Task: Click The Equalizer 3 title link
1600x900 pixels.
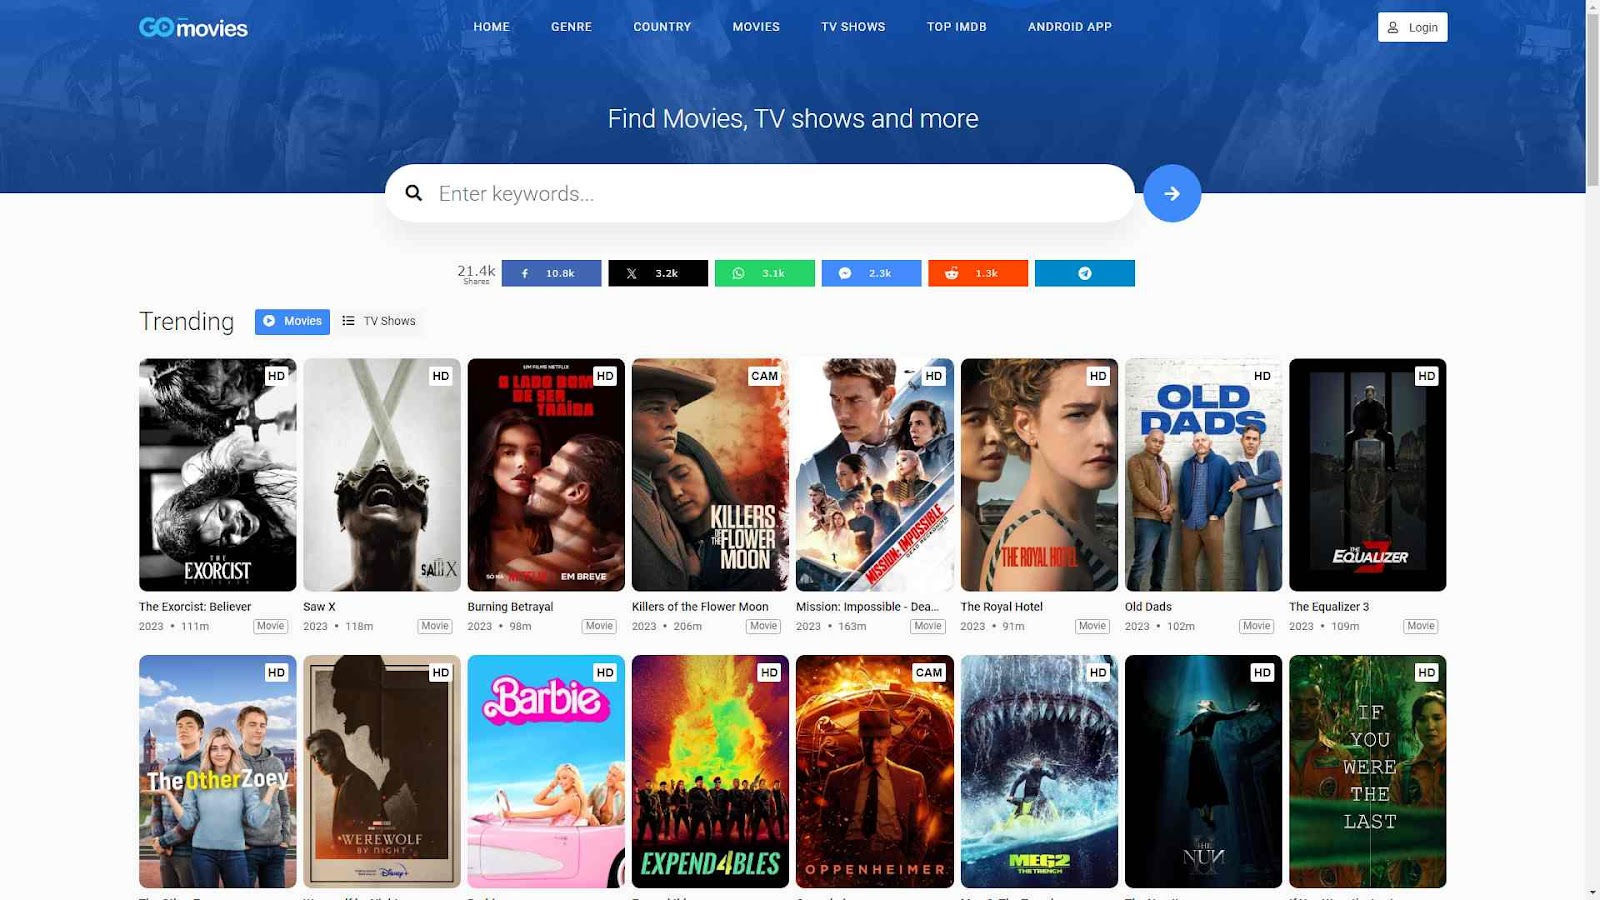Action: pyautogui.click(x=1329, y=607)
